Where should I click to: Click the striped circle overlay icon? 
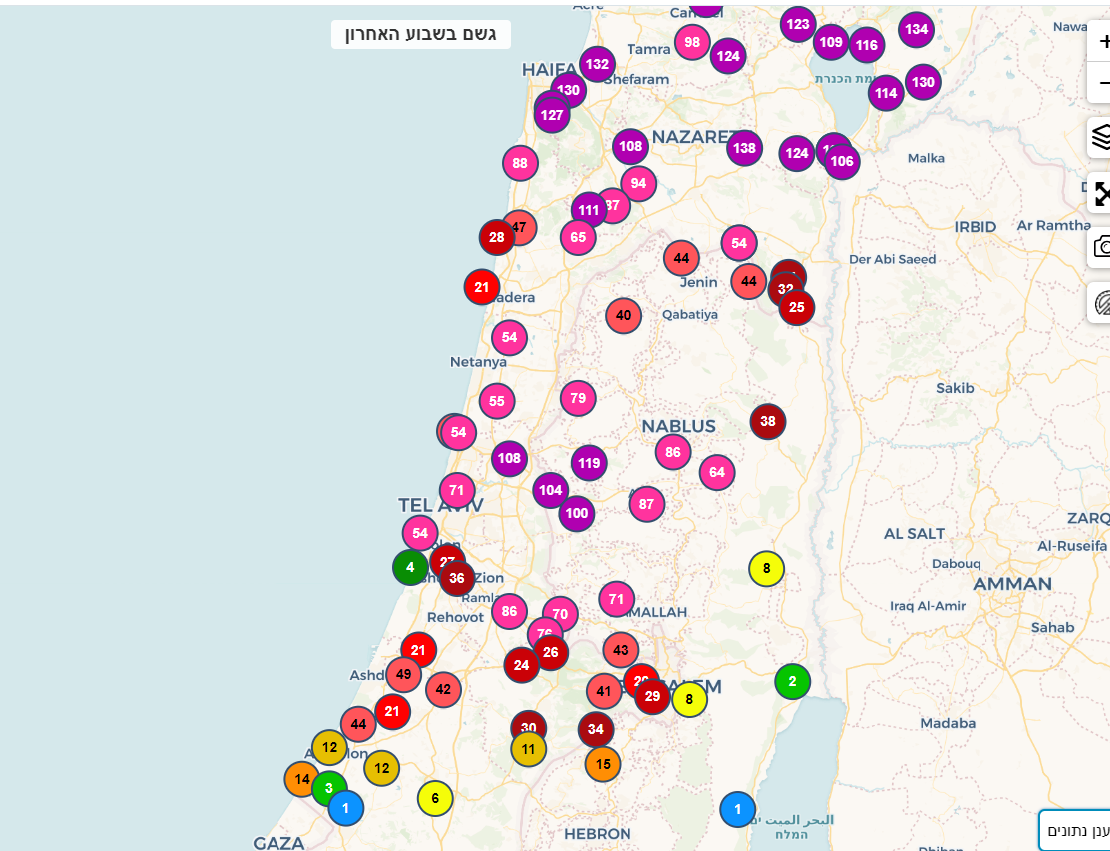tap(1101, 302)
